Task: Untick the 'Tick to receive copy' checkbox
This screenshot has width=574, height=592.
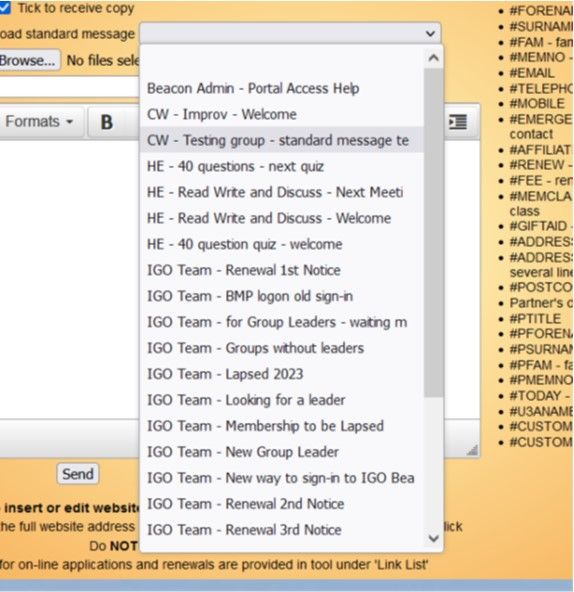Action: click(5, 8)
